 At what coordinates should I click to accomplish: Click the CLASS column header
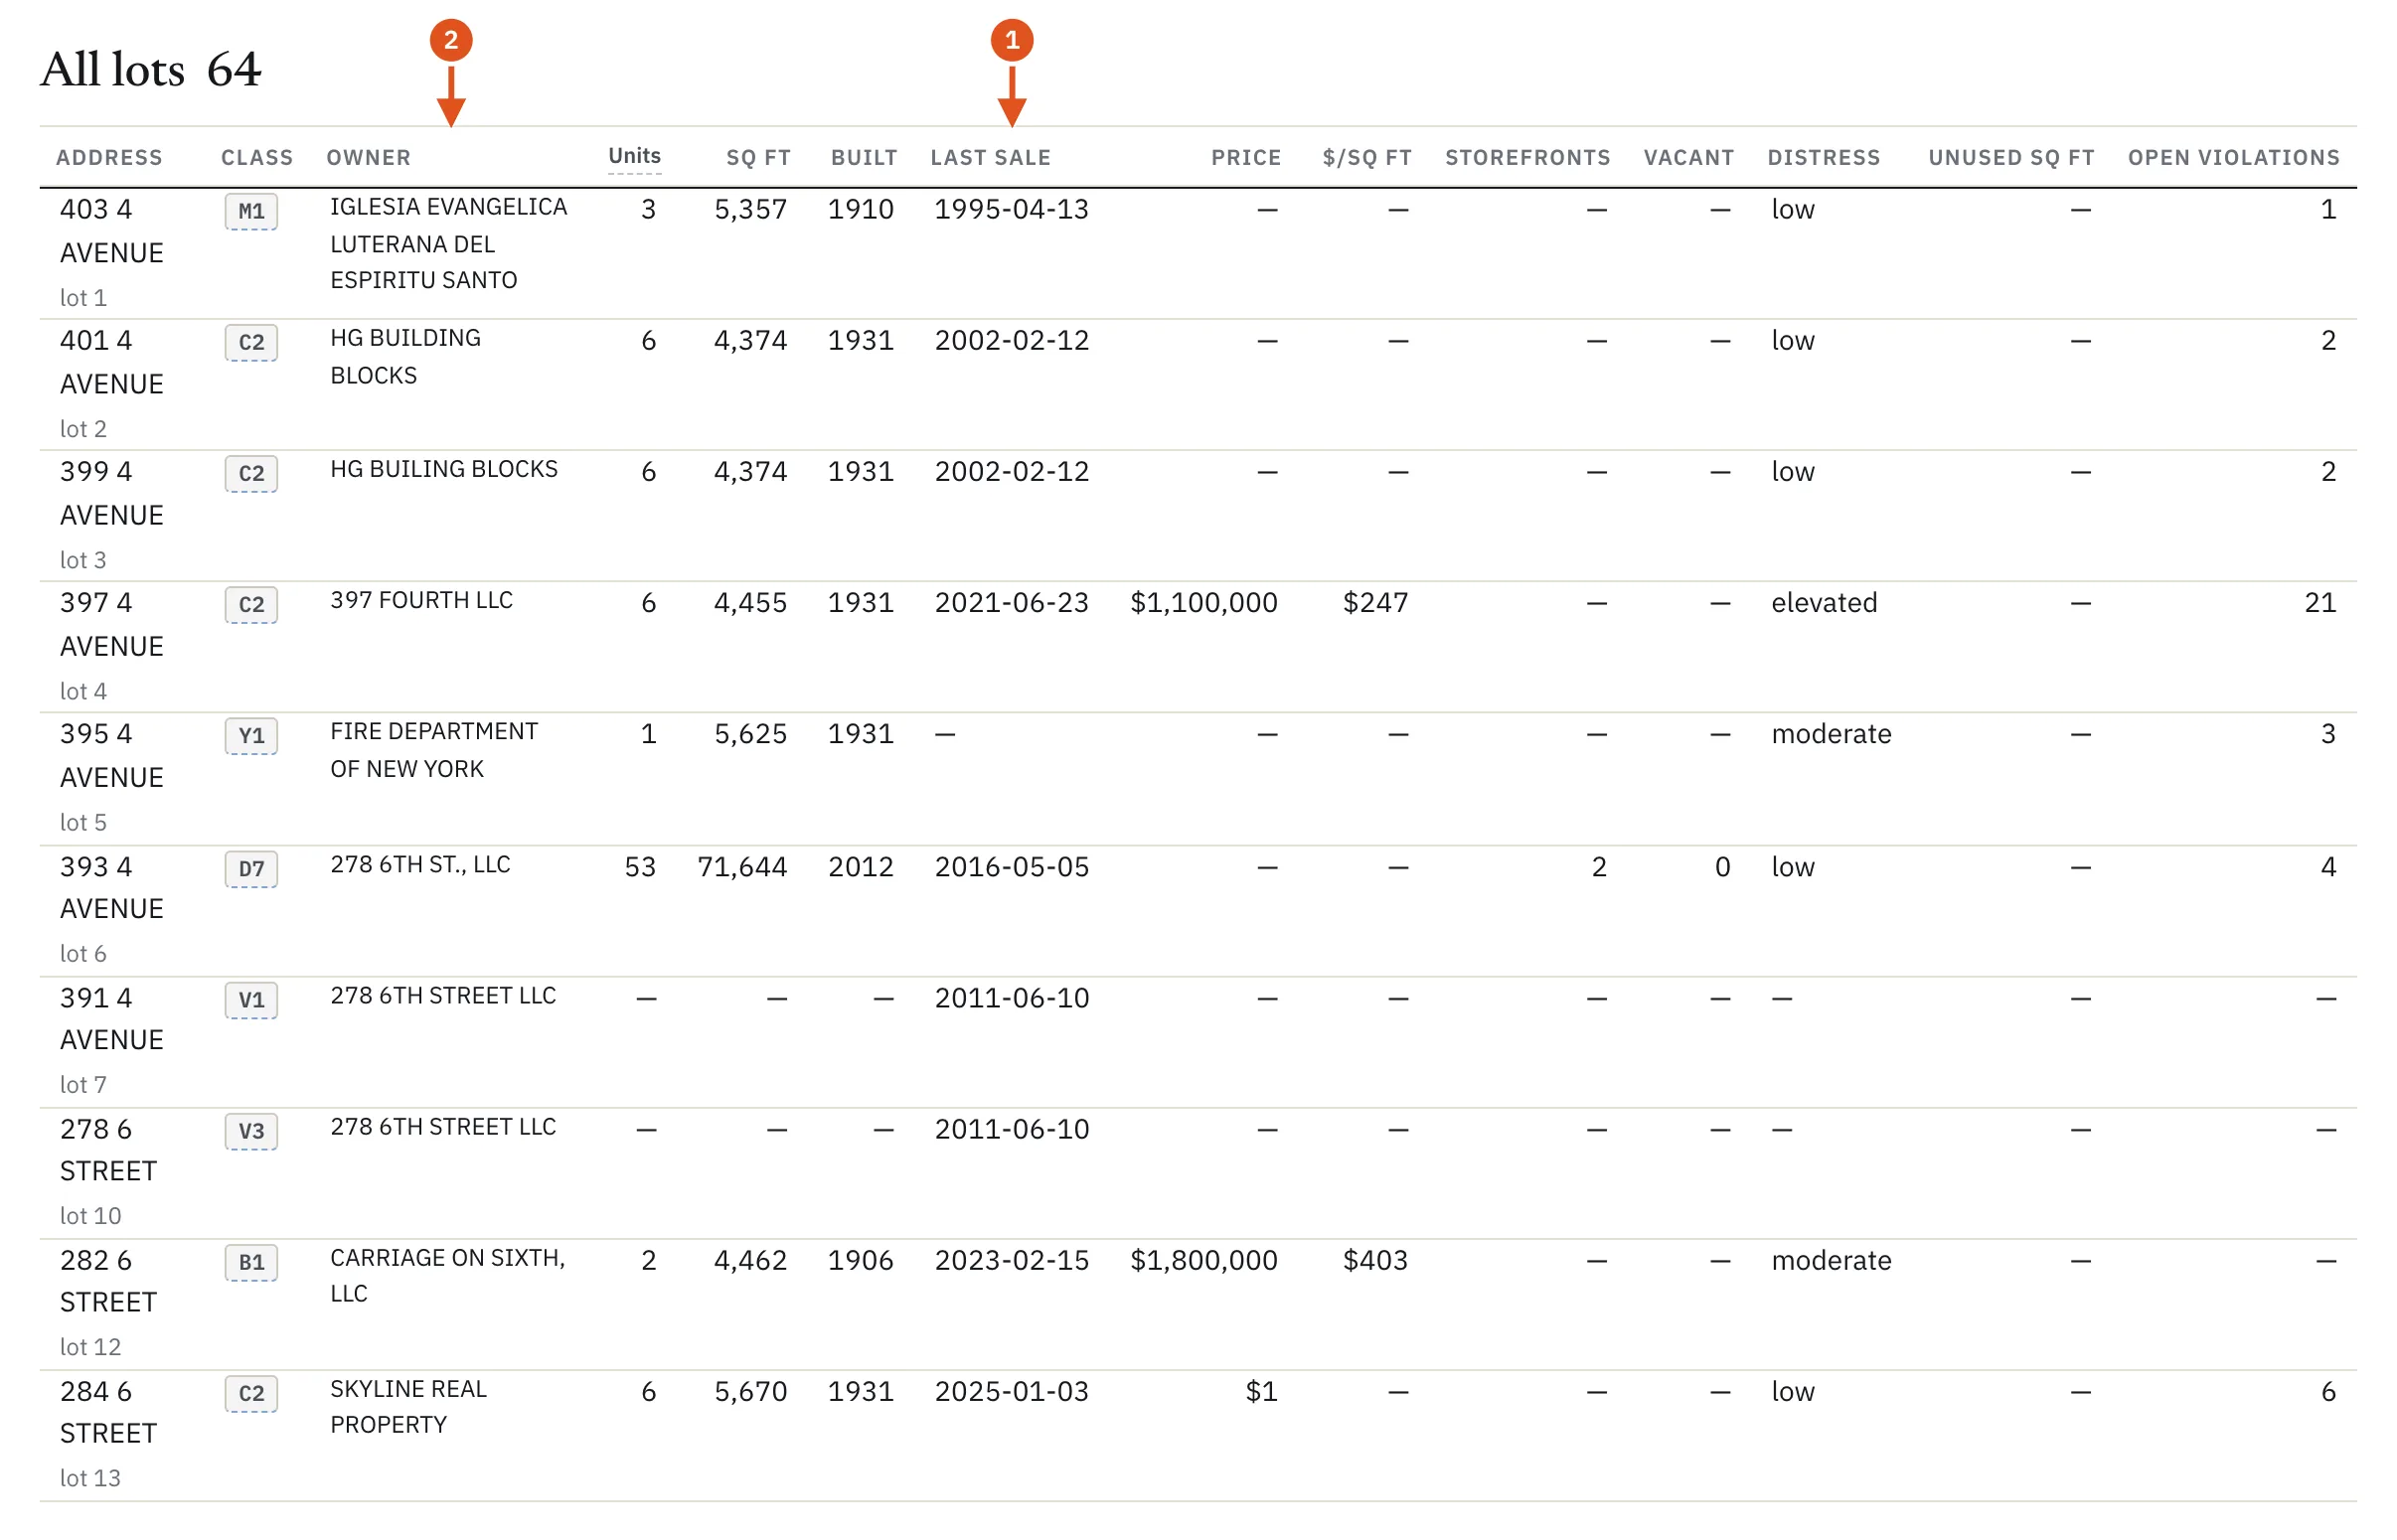click(257, 158)
